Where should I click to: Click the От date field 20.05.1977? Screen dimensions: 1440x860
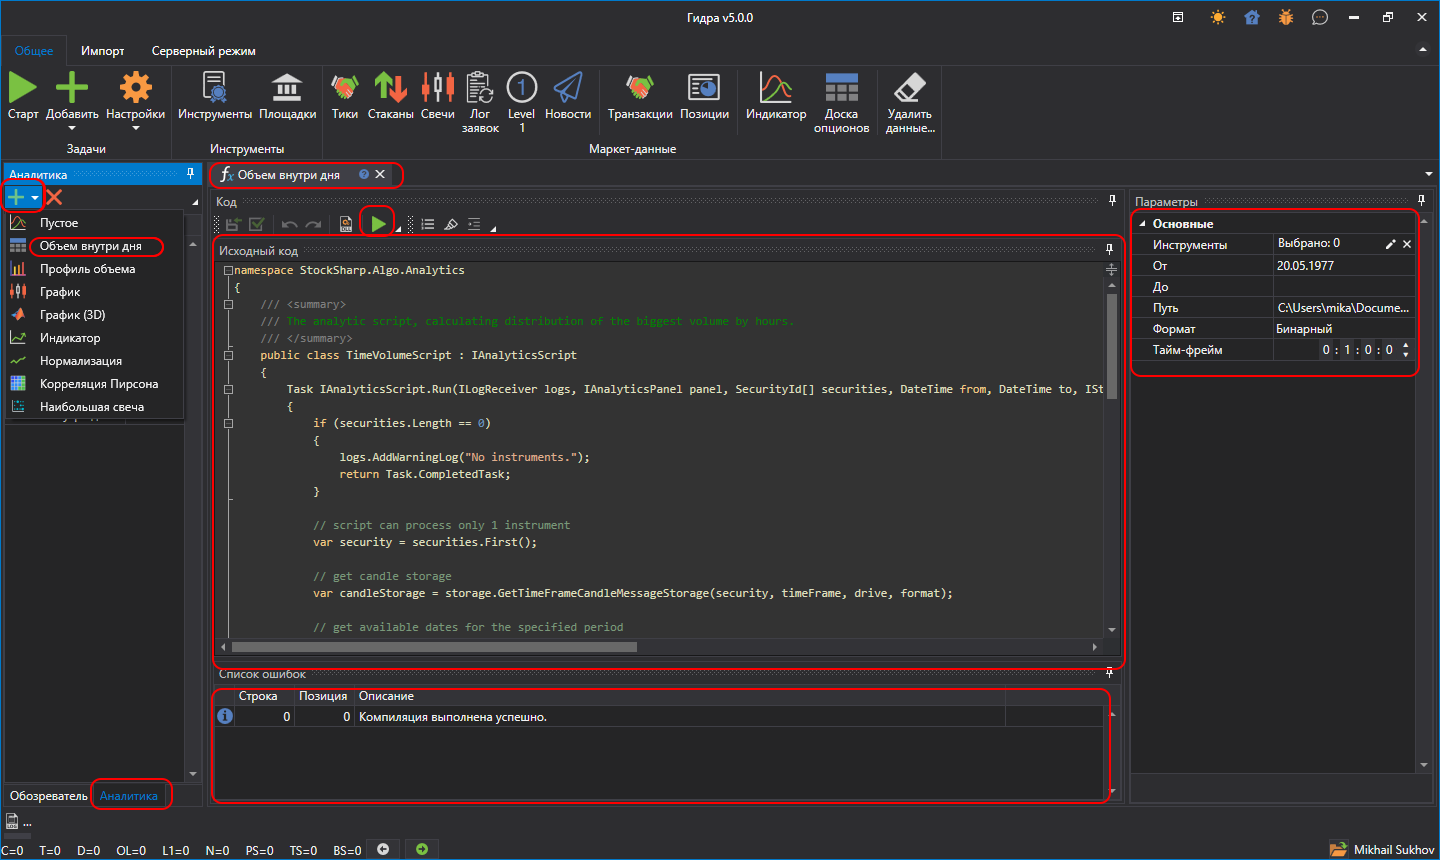(x=1344, y=266)
